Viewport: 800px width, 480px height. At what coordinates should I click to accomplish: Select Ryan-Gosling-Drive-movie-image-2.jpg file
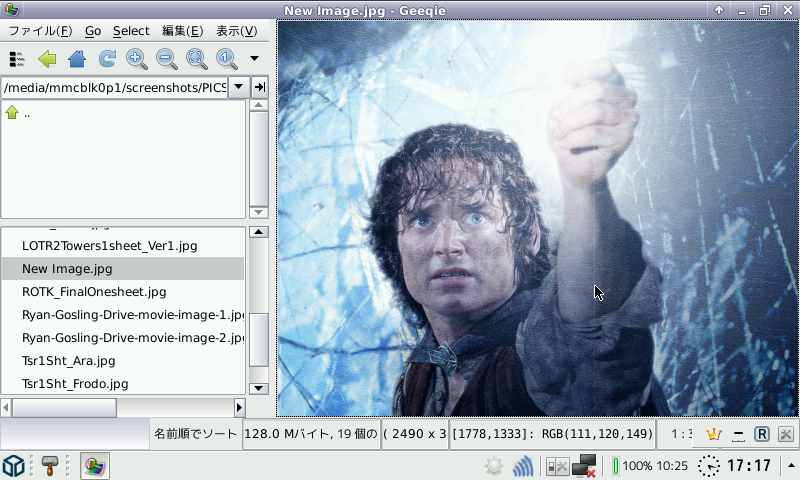pyautogui.click(x=123, y=338)
